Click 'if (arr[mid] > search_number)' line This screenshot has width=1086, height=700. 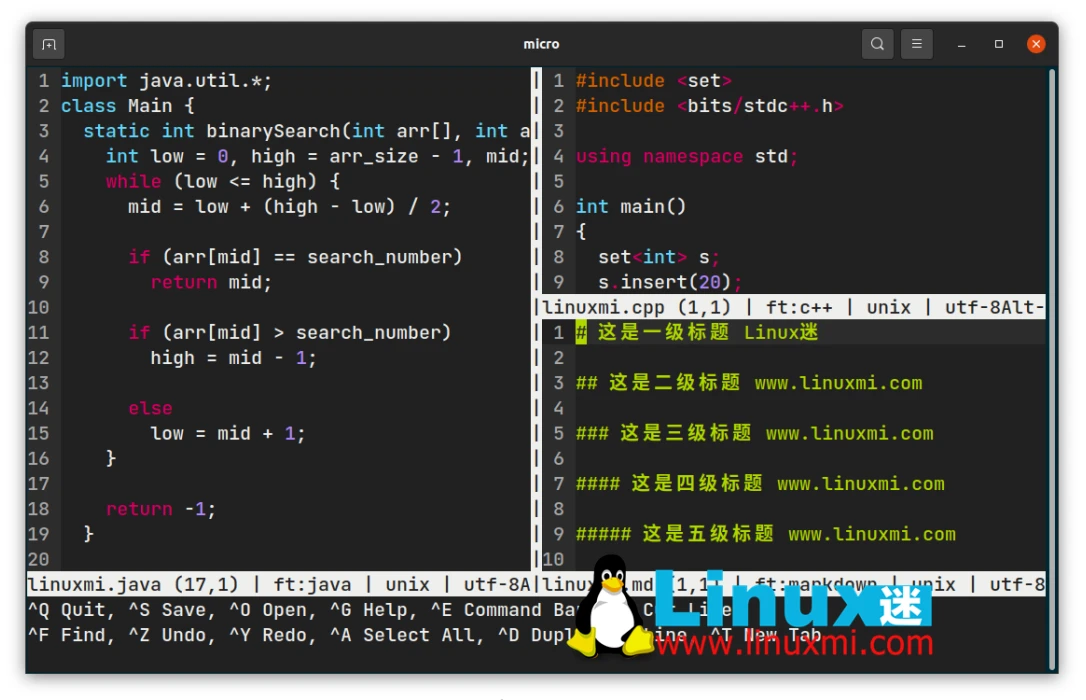pyautogui.click(x=290, y=332)
